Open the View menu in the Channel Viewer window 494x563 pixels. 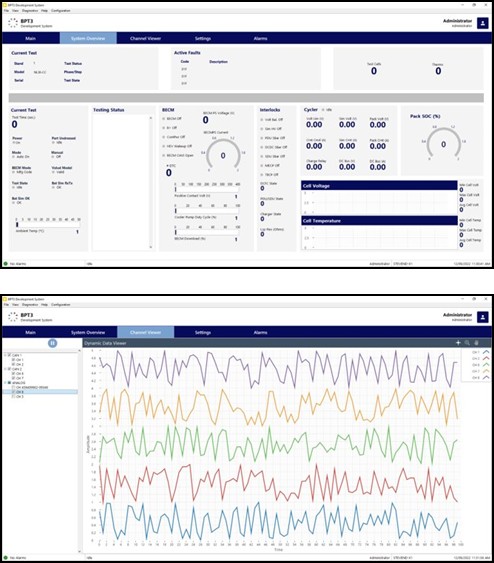pos(15,304)
